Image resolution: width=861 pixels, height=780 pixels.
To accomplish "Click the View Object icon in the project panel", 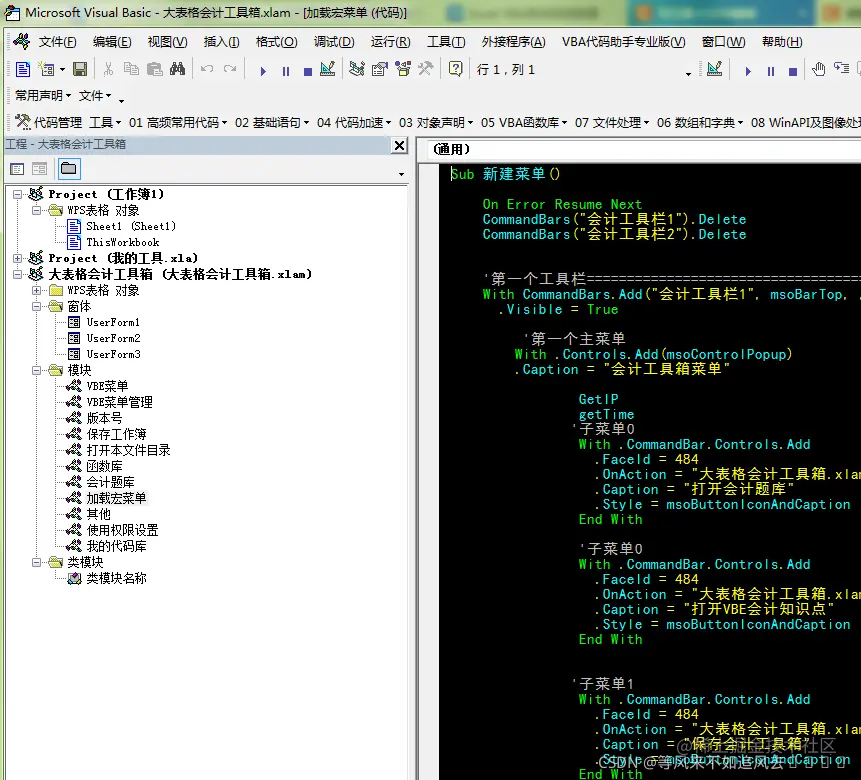I will 40,169.
